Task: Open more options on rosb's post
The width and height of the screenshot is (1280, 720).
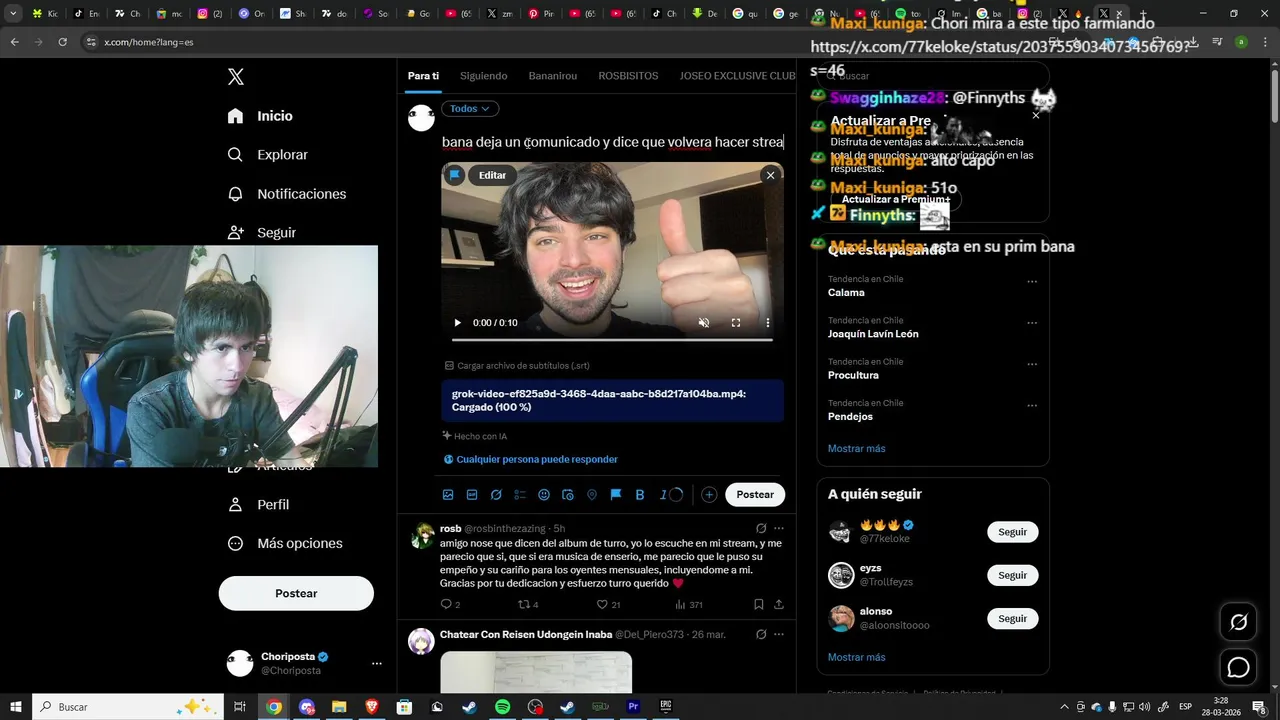Action: point(779,528)
